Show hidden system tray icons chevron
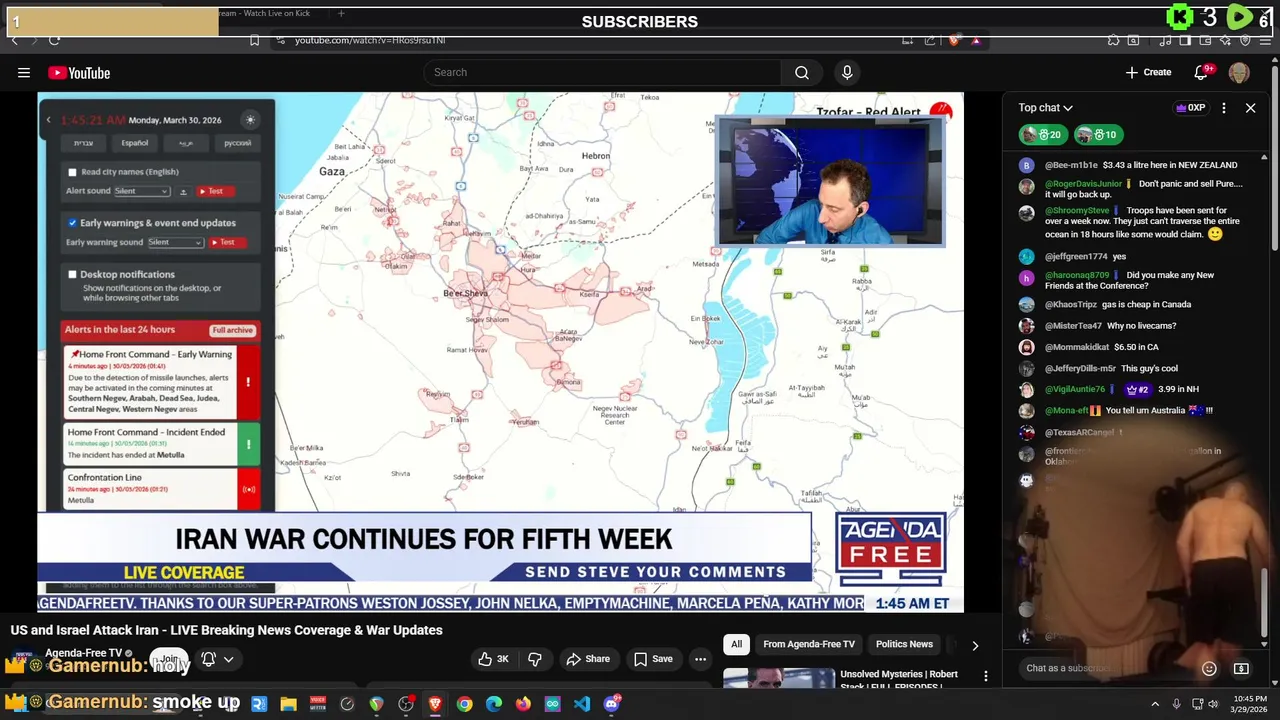This screenshot has height=720, width=1280. click(1155, 704)
